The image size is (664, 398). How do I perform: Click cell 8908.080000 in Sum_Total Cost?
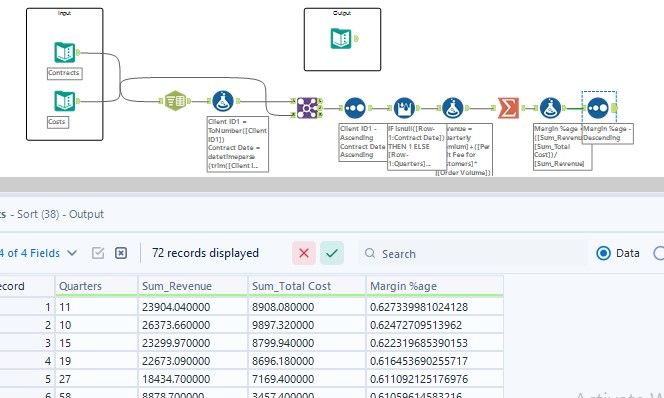[x=307, y=307]
